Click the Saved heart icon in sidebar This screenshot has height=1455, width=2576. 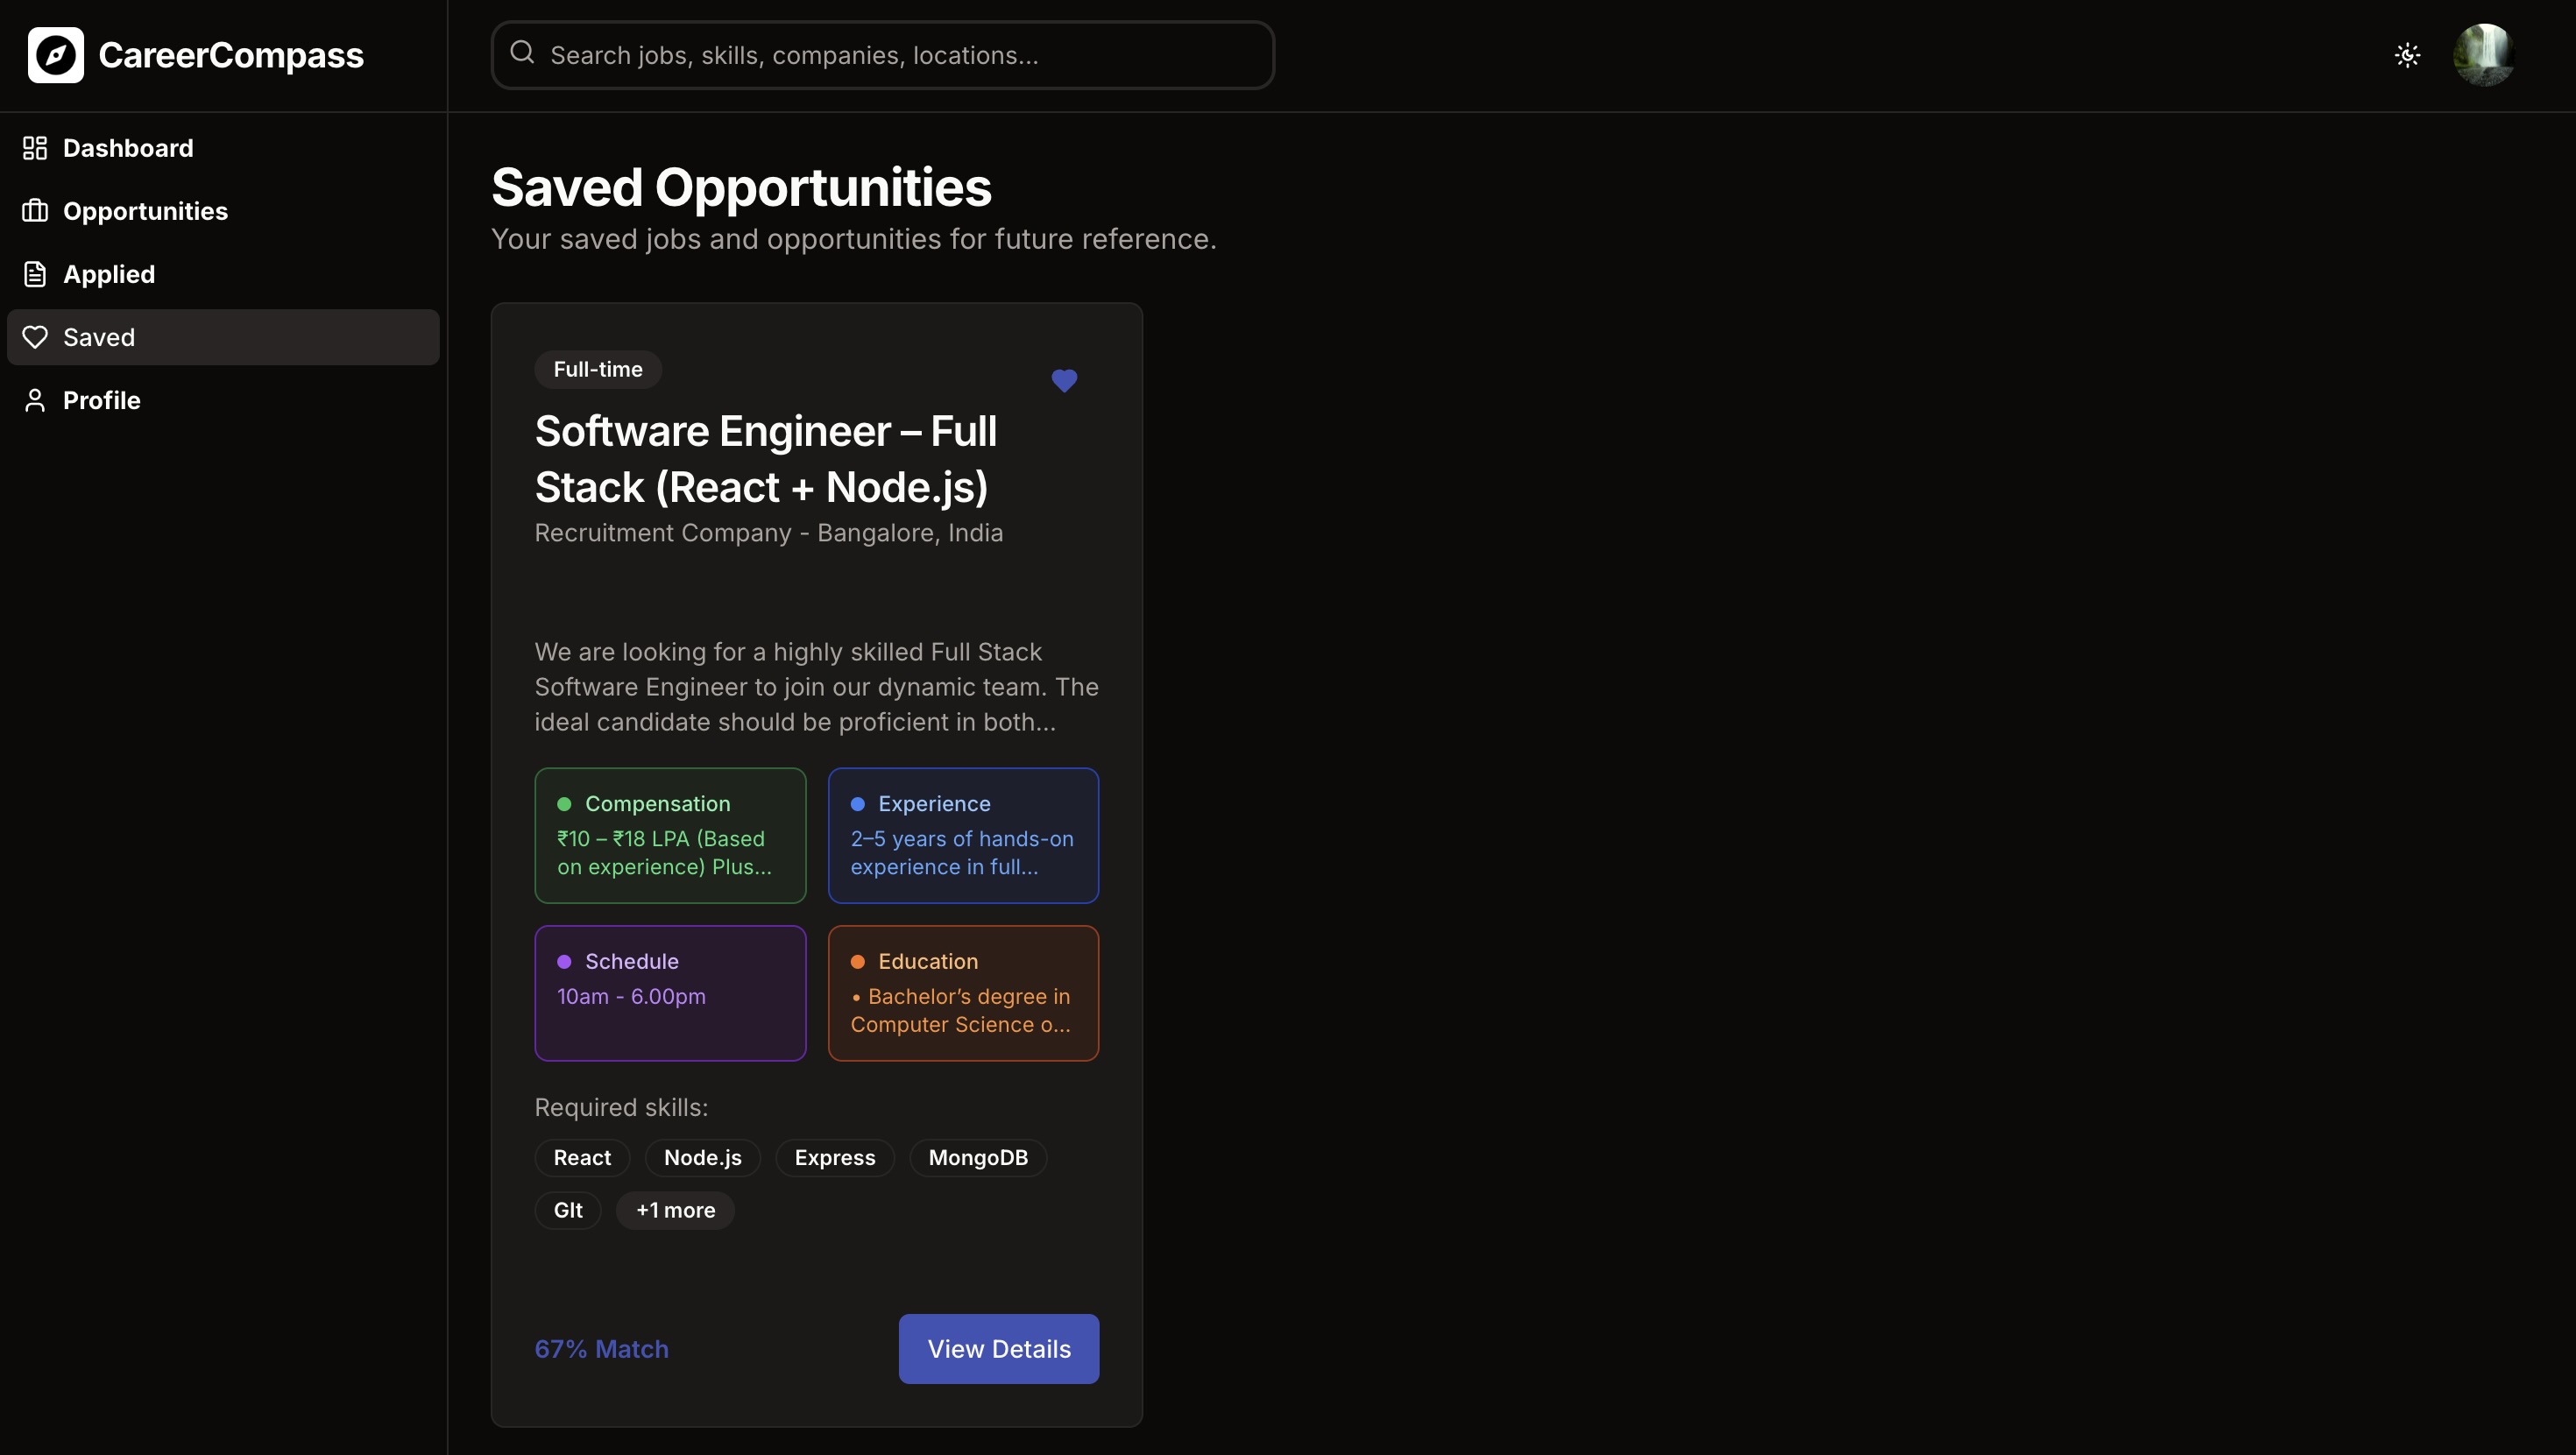tap(35, 337)
